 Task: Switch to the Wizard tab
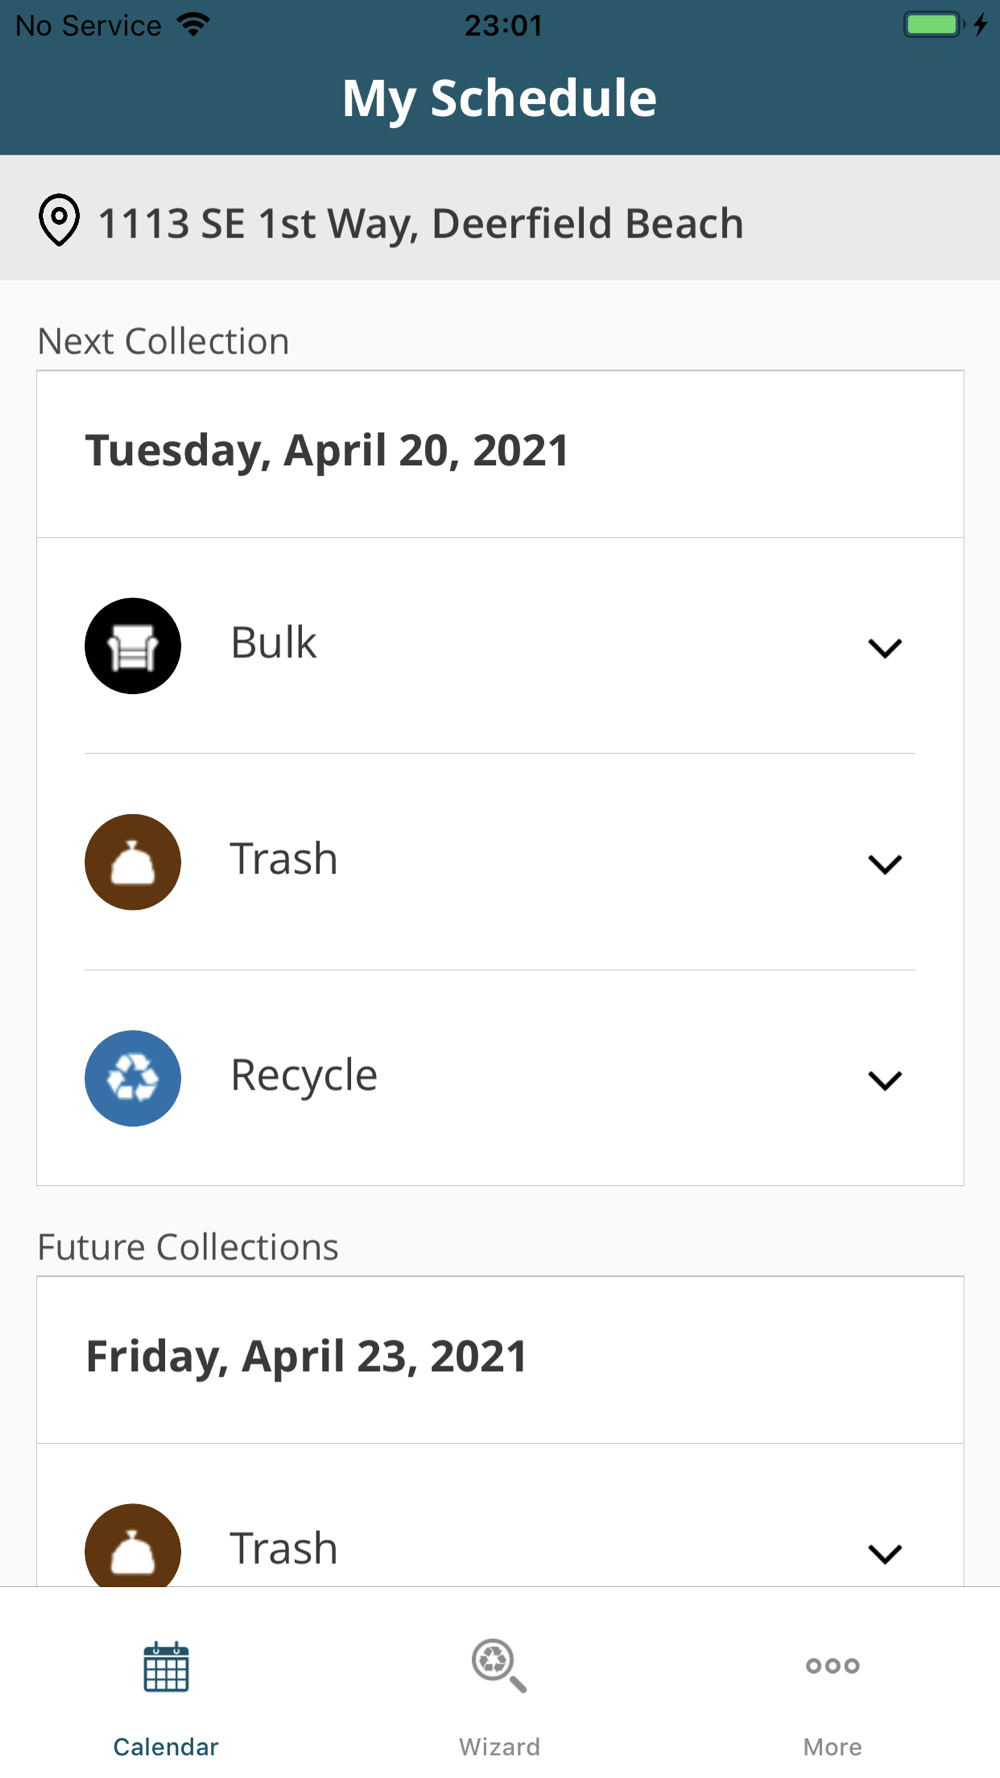[499, 1746]
